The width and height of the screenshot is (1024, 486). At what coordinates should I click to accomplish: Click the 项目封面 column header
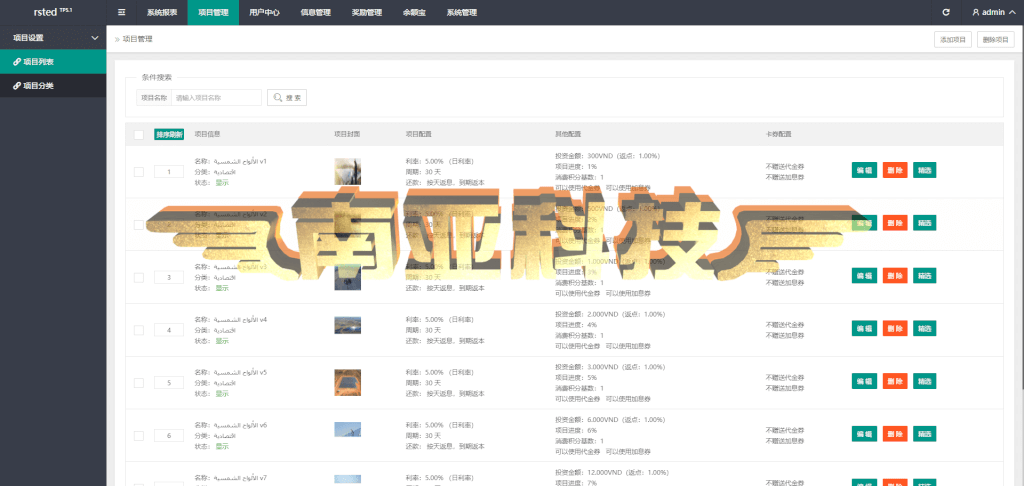(347, 134)
